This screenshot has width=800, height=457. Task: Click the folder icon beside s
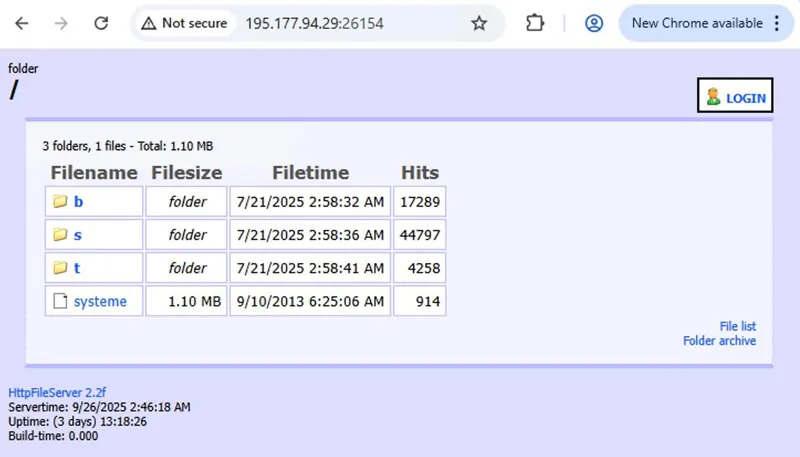(60, 235)
